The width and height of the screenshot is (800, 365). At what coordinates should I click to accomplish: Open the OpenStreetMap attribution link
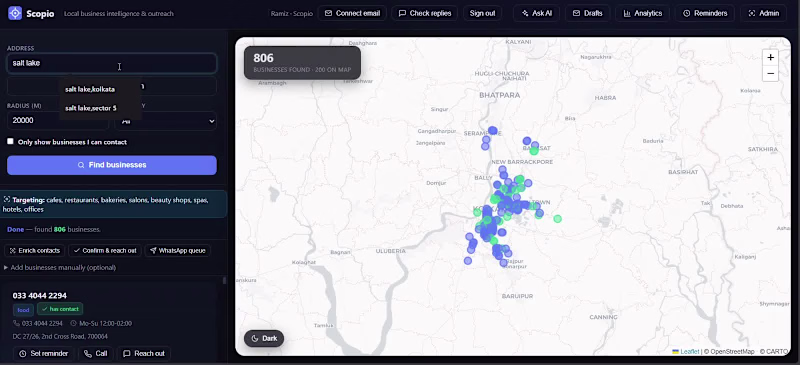[x=731, y=352]
